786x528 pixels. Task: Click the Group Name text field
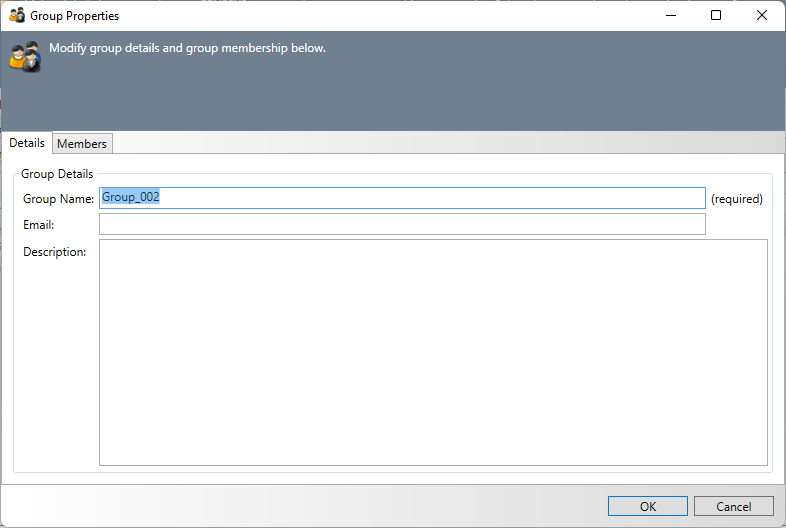click(402, 198)
